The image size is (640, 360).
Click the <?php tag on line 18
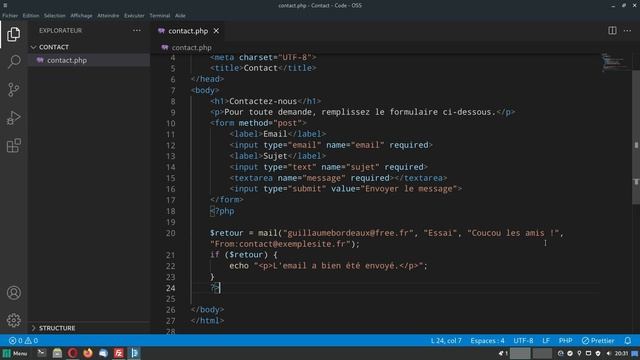coord(222,211)
